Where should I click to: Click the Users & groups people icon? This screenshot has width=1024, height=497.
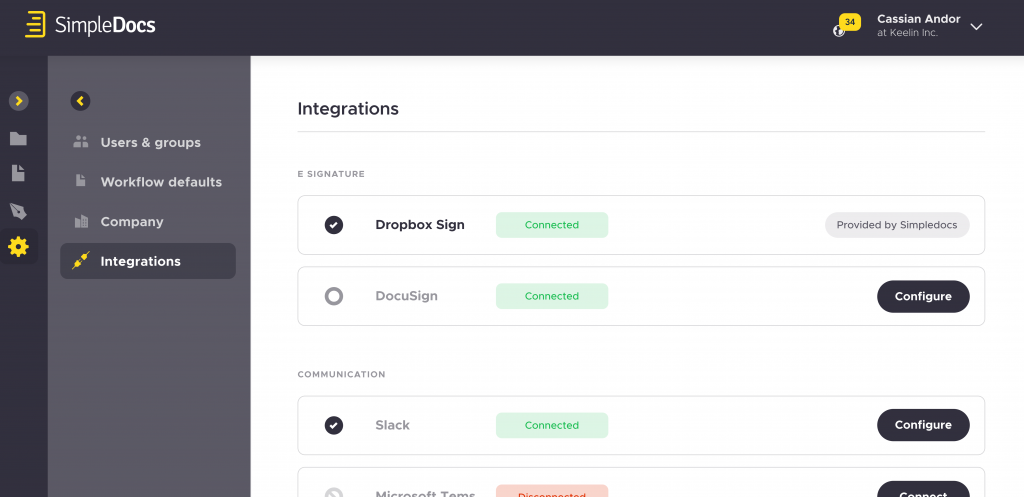[81, 142]
